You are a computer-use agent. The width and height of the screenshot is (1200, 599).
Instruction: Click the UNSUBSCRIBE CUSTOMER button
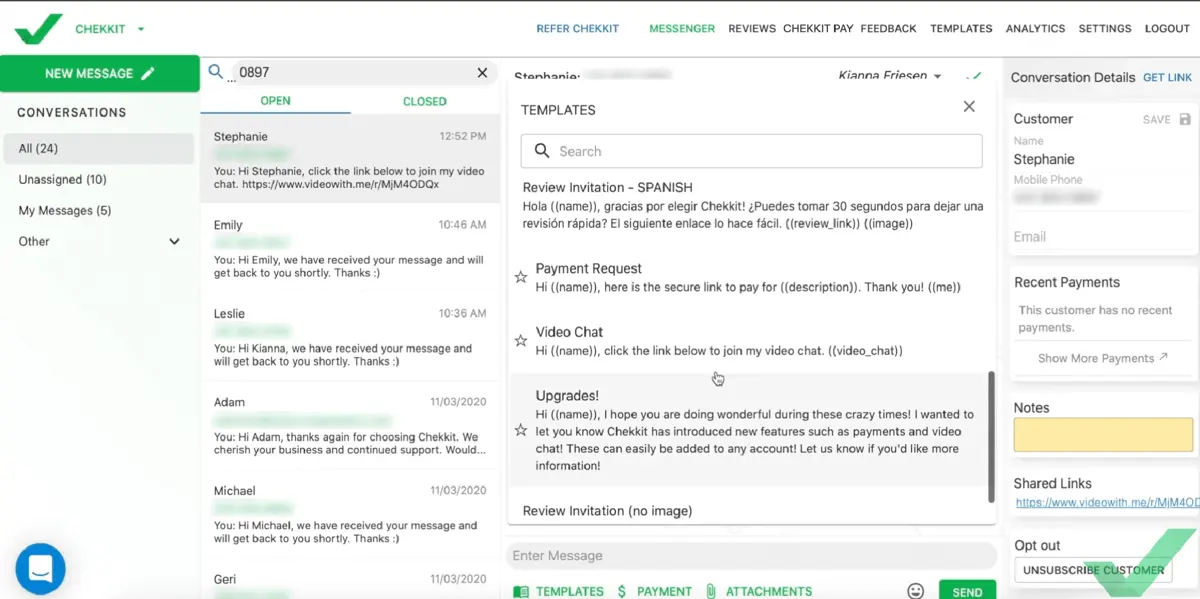point(1093,570)
